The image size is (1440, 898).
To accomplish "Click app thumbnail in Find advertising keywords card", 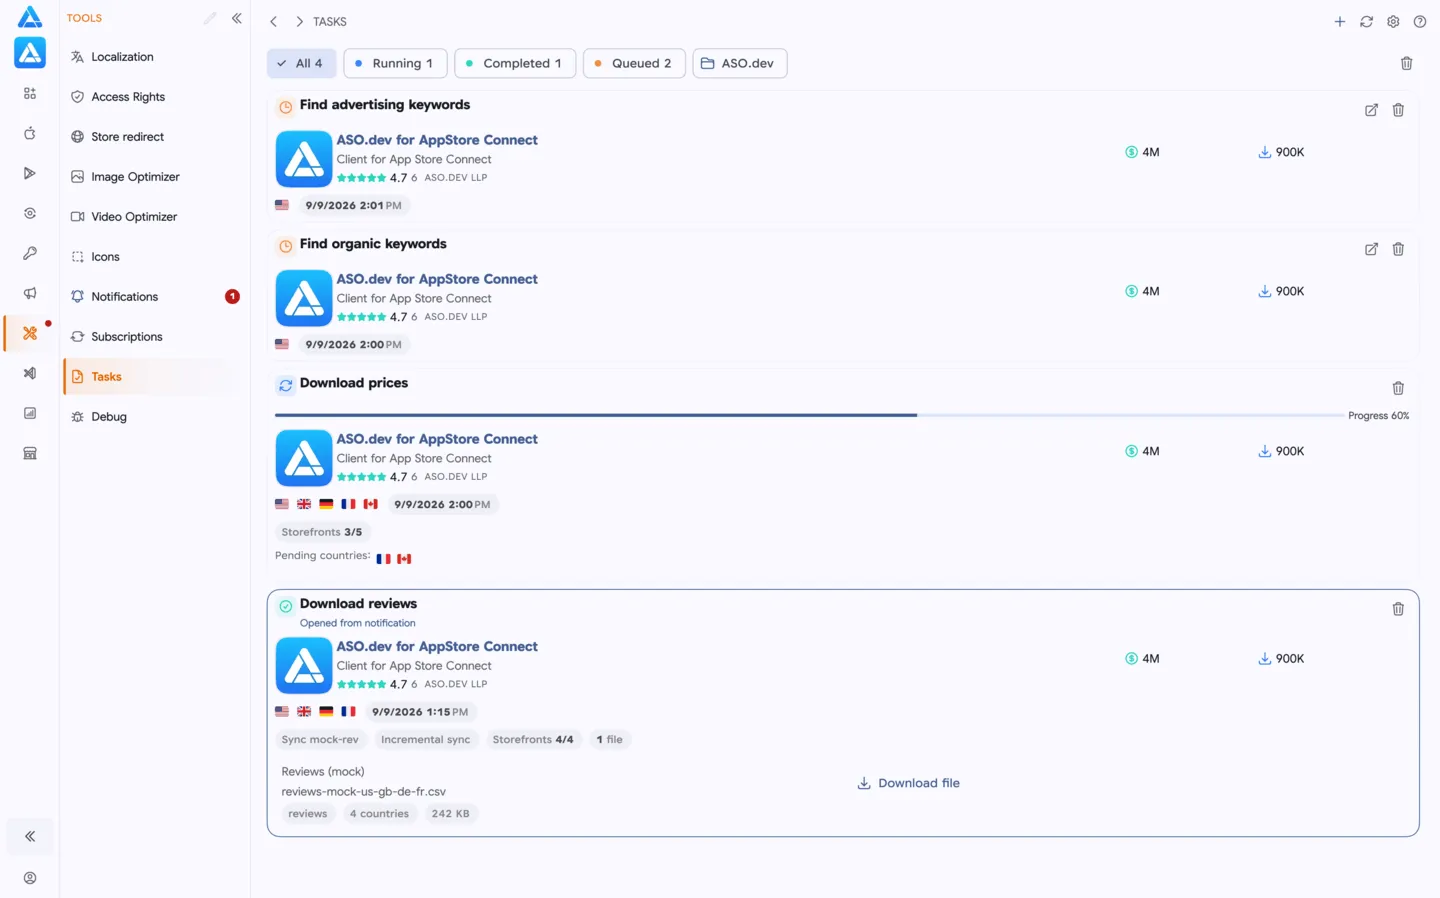I will point(304,159).
